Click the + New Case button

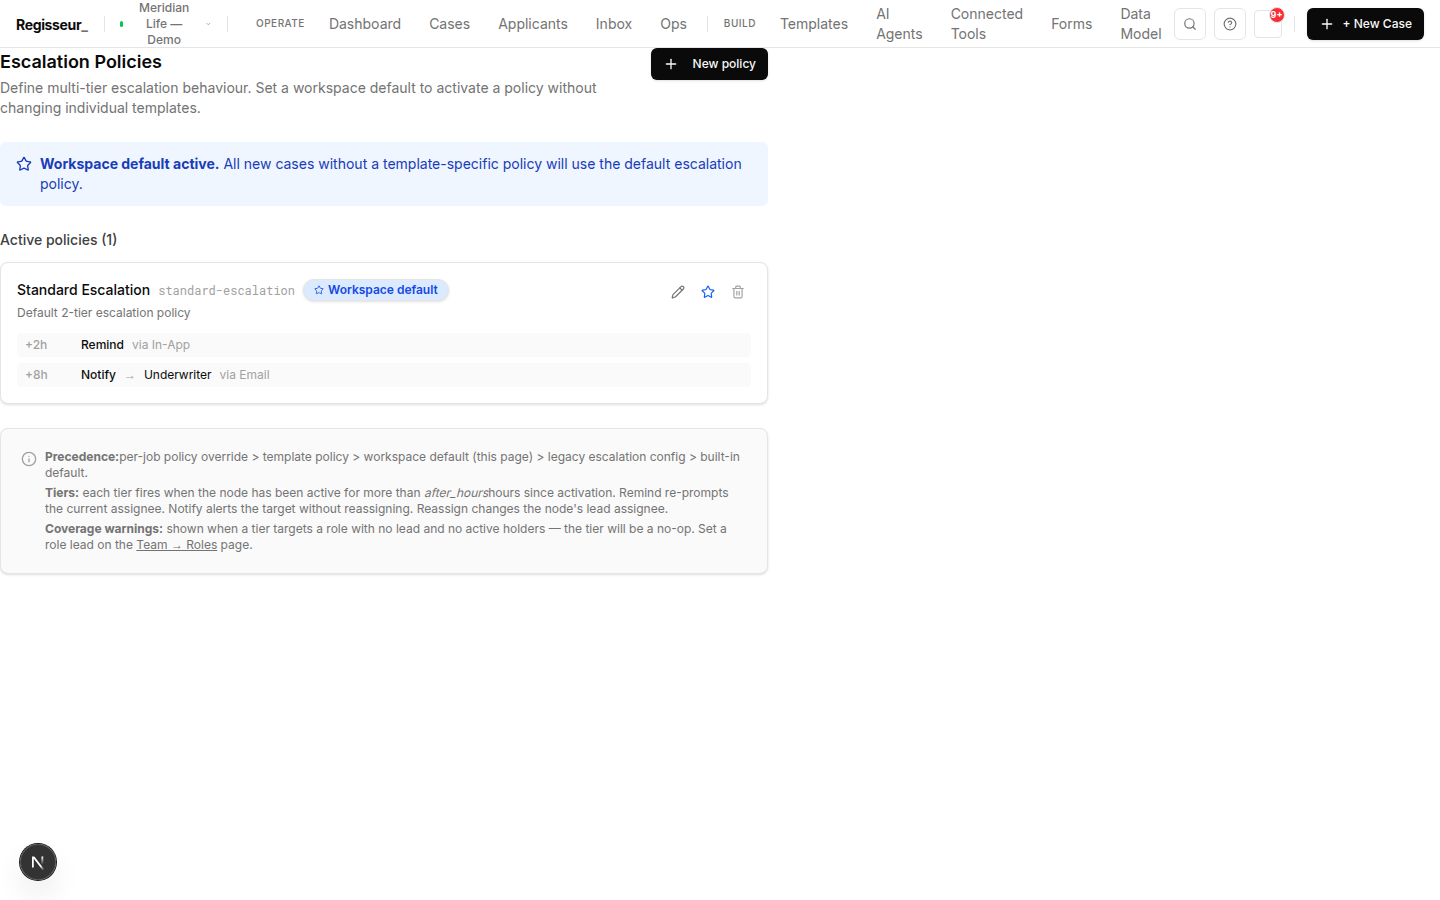point(1365,24)
